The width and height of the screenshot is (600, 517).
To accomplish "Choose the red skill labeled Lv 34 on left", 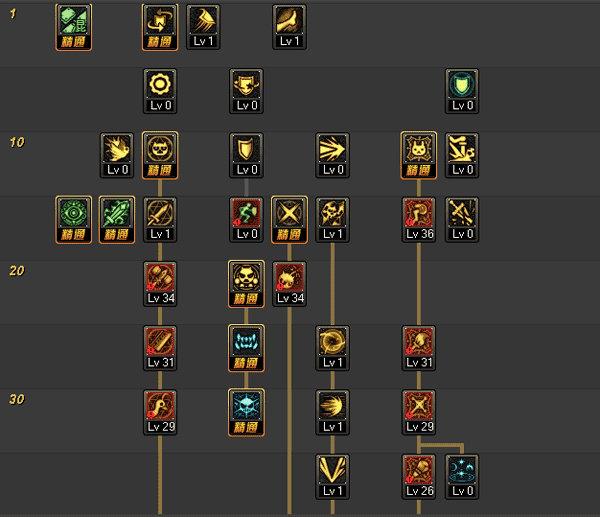I will tap(160, 284).
